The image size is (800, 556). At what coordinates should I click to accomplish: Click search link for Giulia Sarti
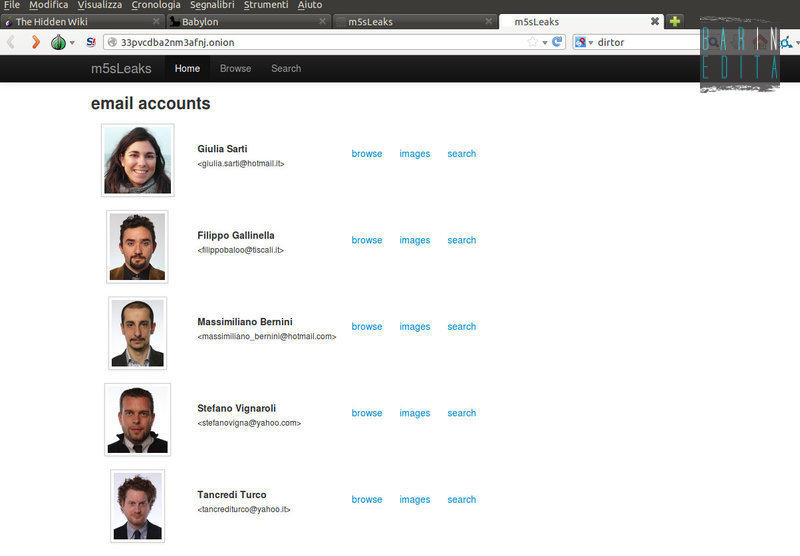(x=462, y=154)
